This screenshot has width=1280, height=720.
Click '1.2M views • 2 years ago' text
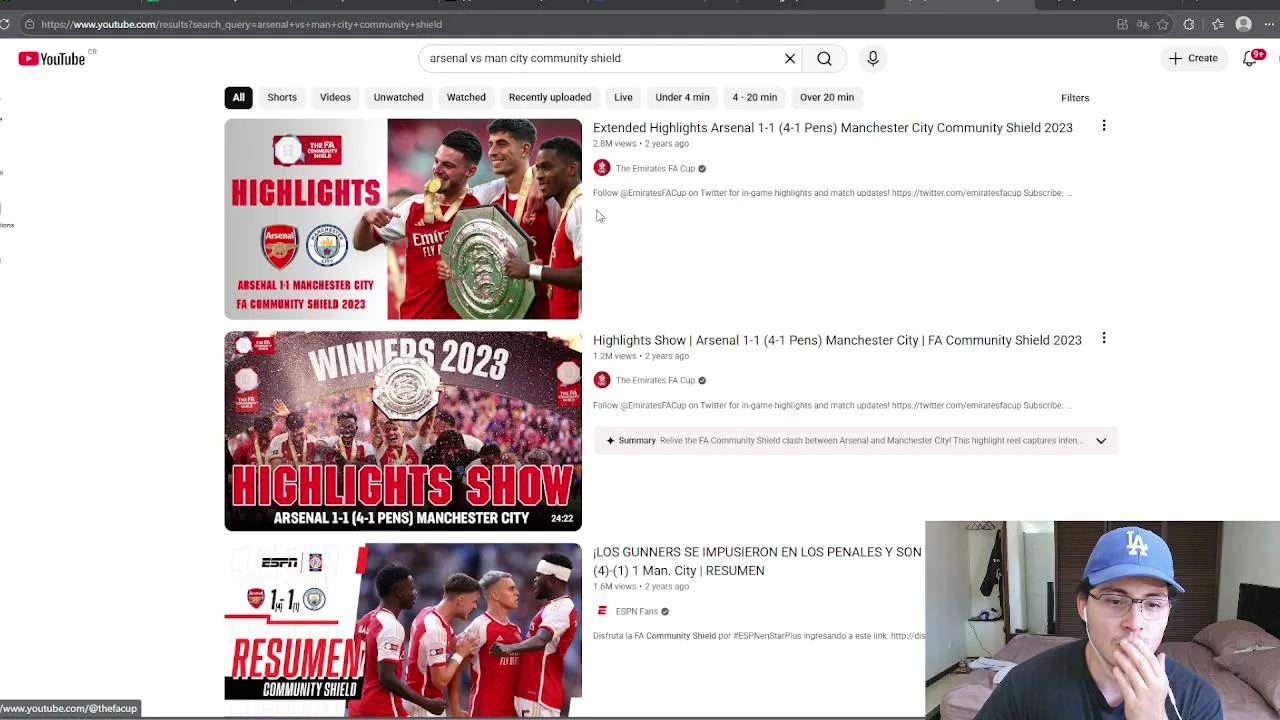641,356
